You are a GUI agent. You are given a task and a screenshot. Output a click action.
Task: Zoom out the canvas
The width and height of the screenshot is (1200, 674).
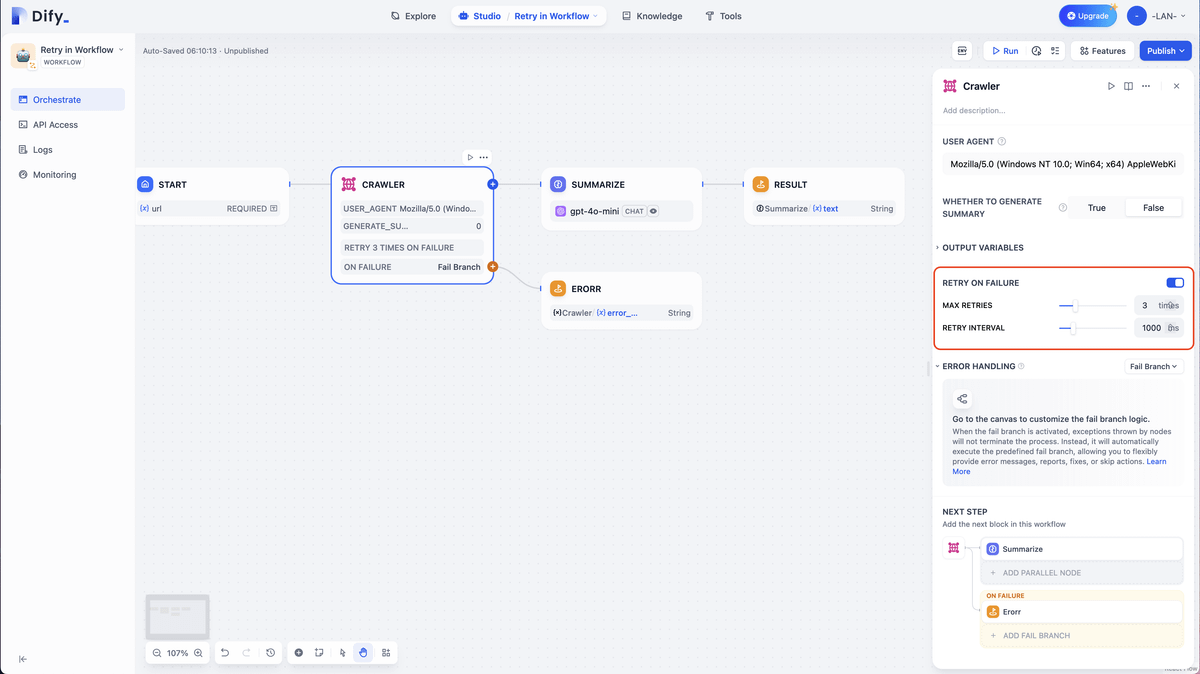(x=157, y=653)
